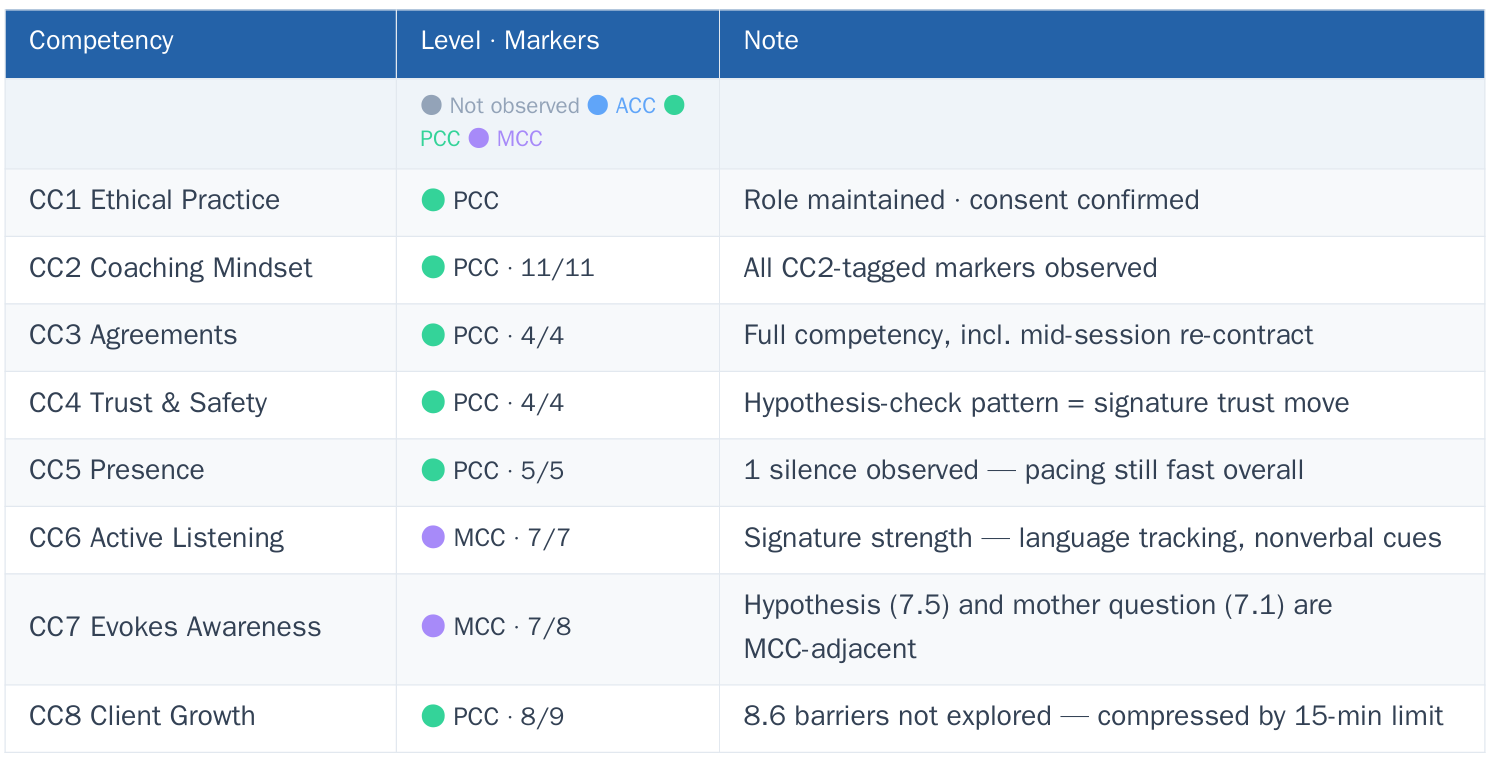The image size is (1492, 758).
Task: Click green dot in CC5 Presence row
Action: click(x=433, y=470)
